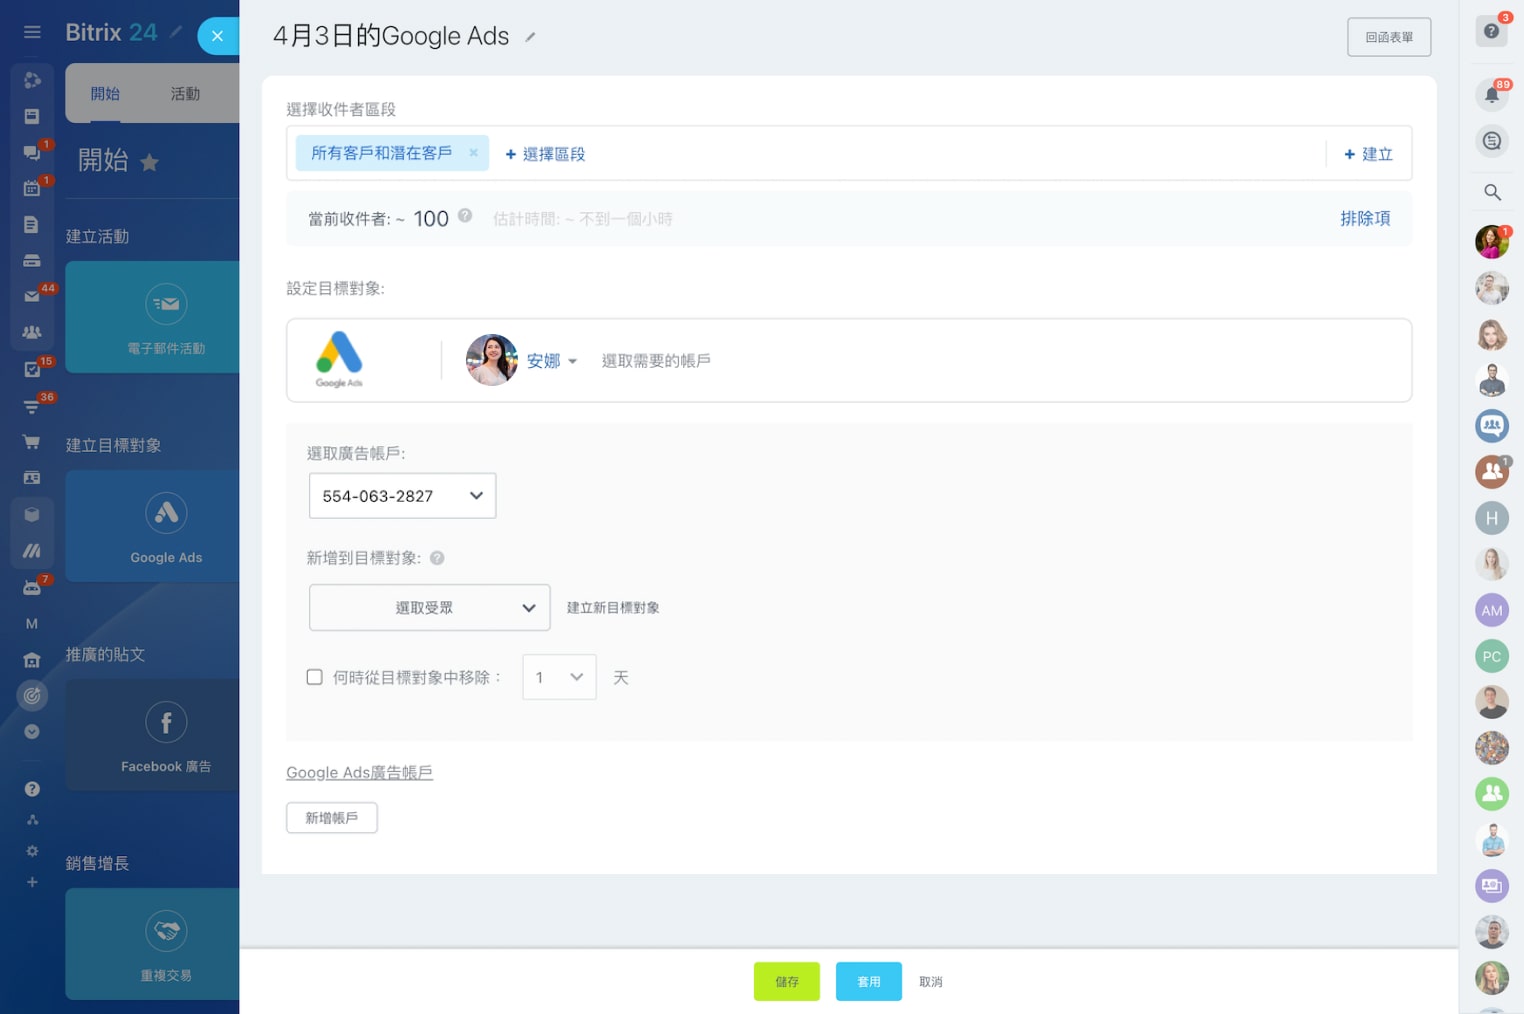Toggle the 何時從目標對象中移除 checkbox
Screen dimensions: 1524x1014
pyautogui.click(x=314, y=677)
